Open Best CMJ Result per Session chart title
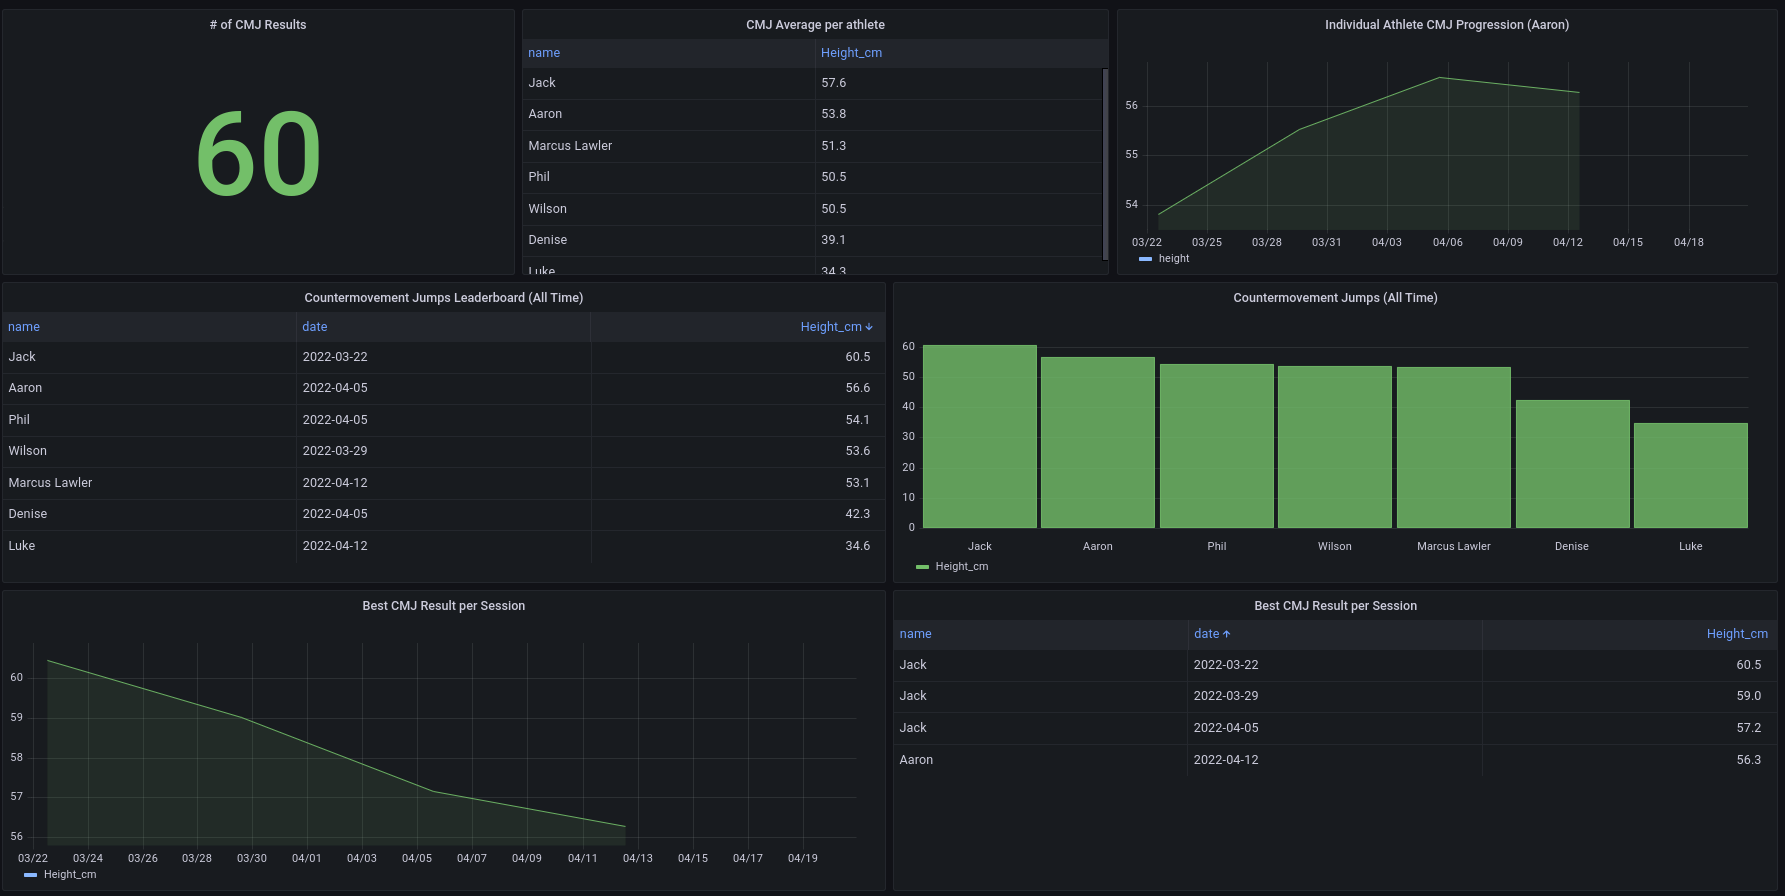This screenshot has height=896, width=1785. (444, 606)
